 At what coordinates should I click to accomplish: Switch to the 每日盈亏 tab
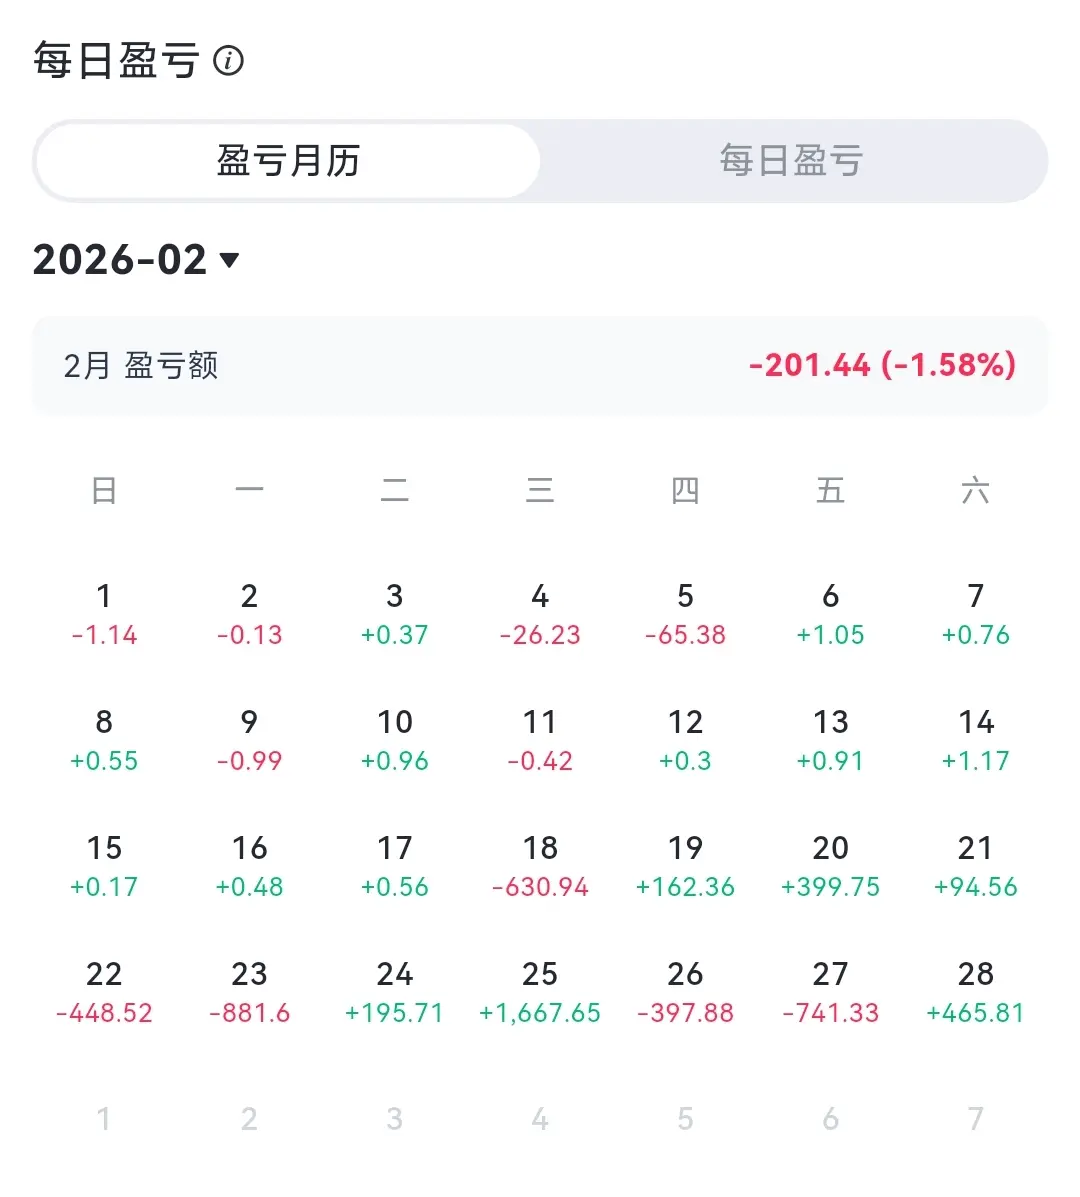click(x=791, y=161)
